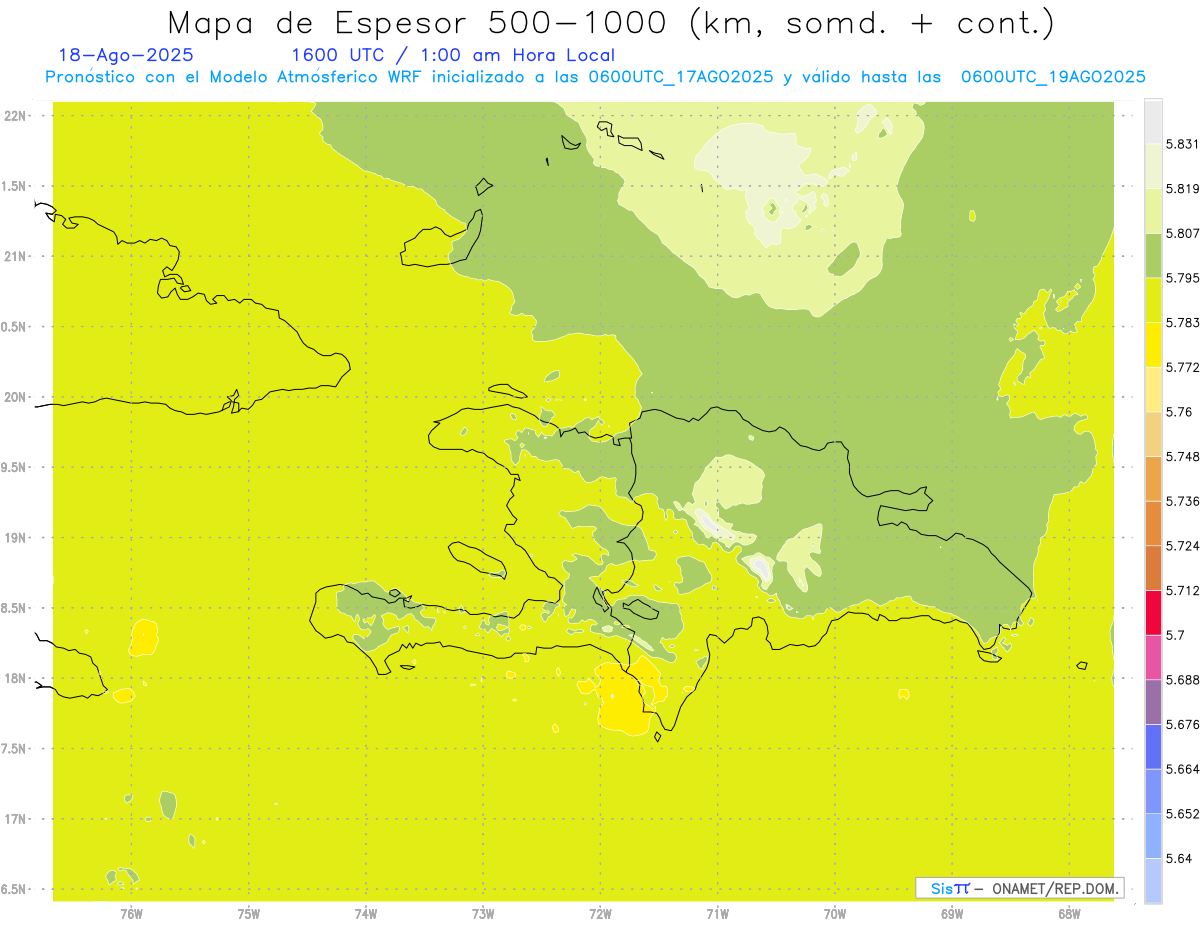Click the longitude axis label 69W
1200x927 pixels.
click(x=952, y=913)
